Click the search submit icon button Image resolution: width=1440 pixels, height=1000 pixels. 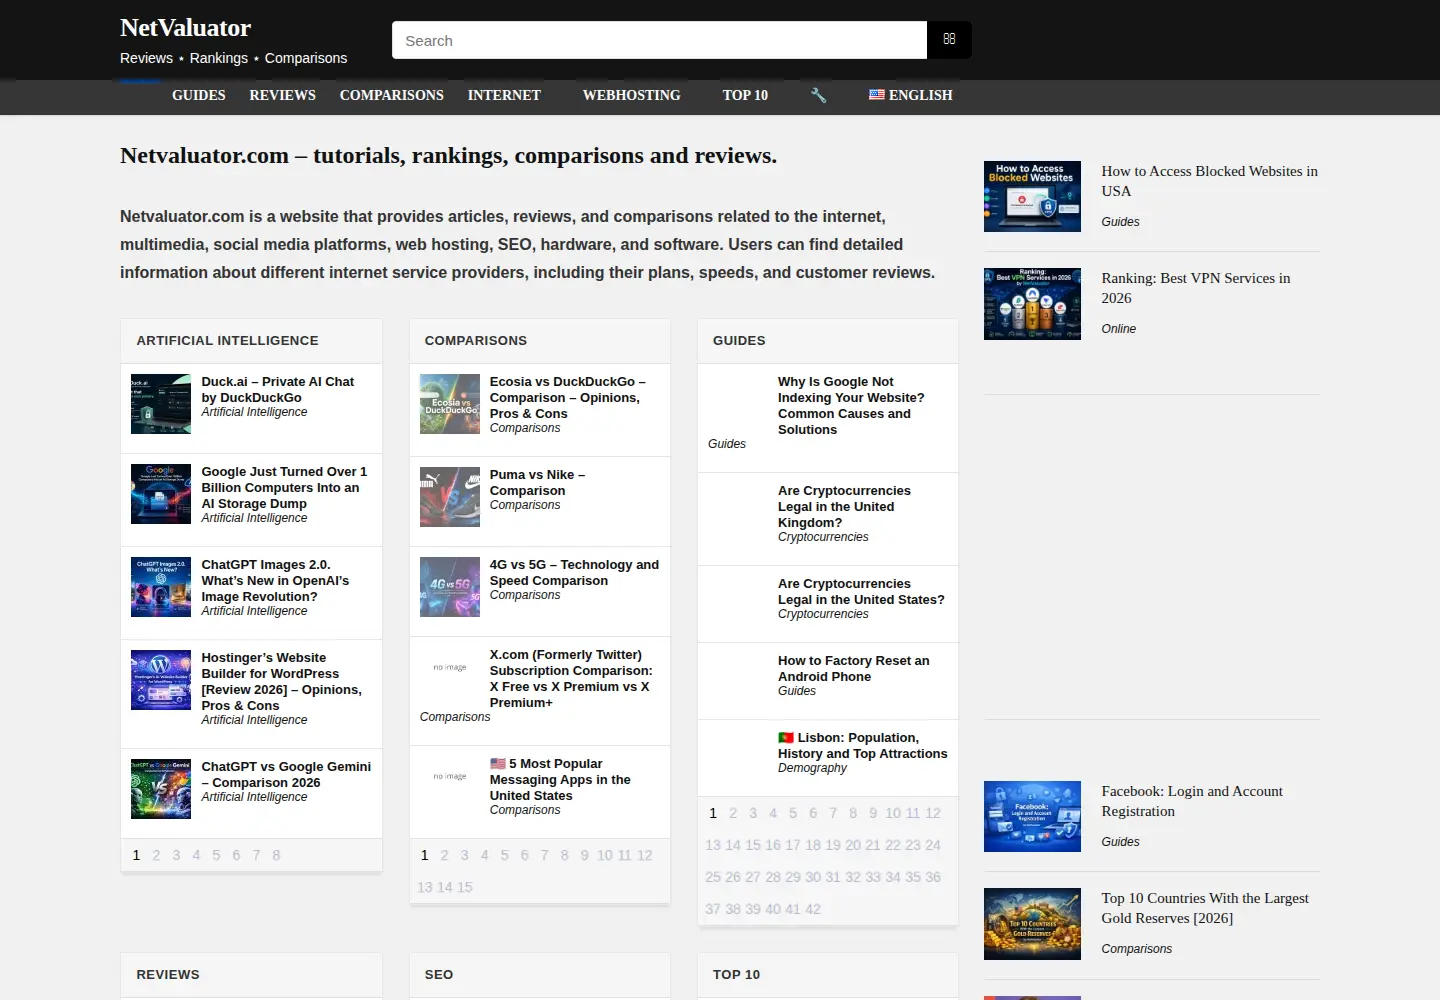tap(949, 40)
